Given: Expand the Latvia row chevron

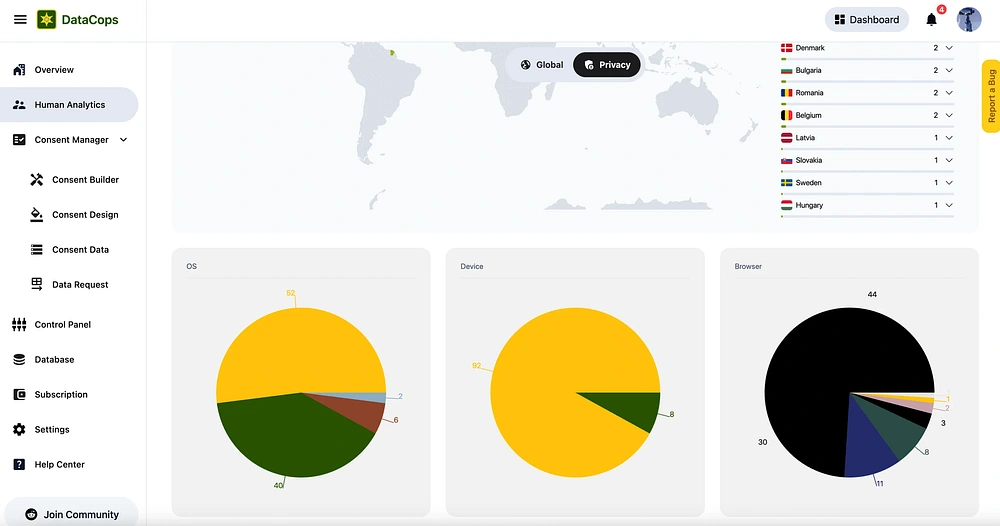Looking at the screenshot, I should click(x=949, y=138).
